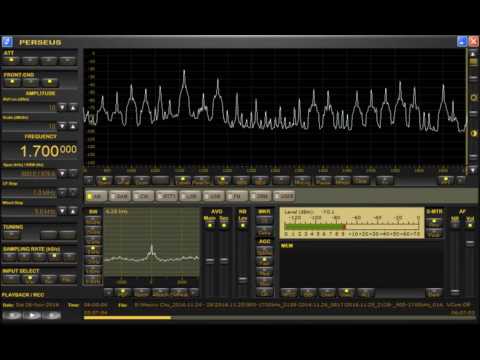Click the lit INPUT SELECT button
Screen dimensions: 480x360
click(x=30, y=279)
